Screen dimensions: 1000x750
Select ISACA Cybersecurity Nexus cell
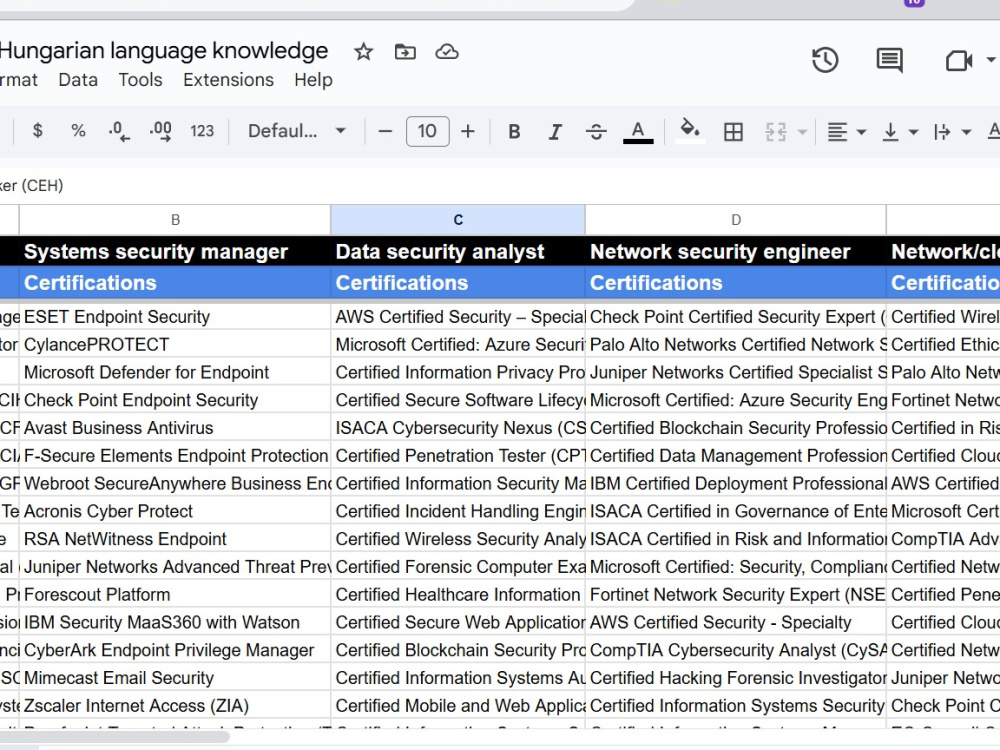458,428
